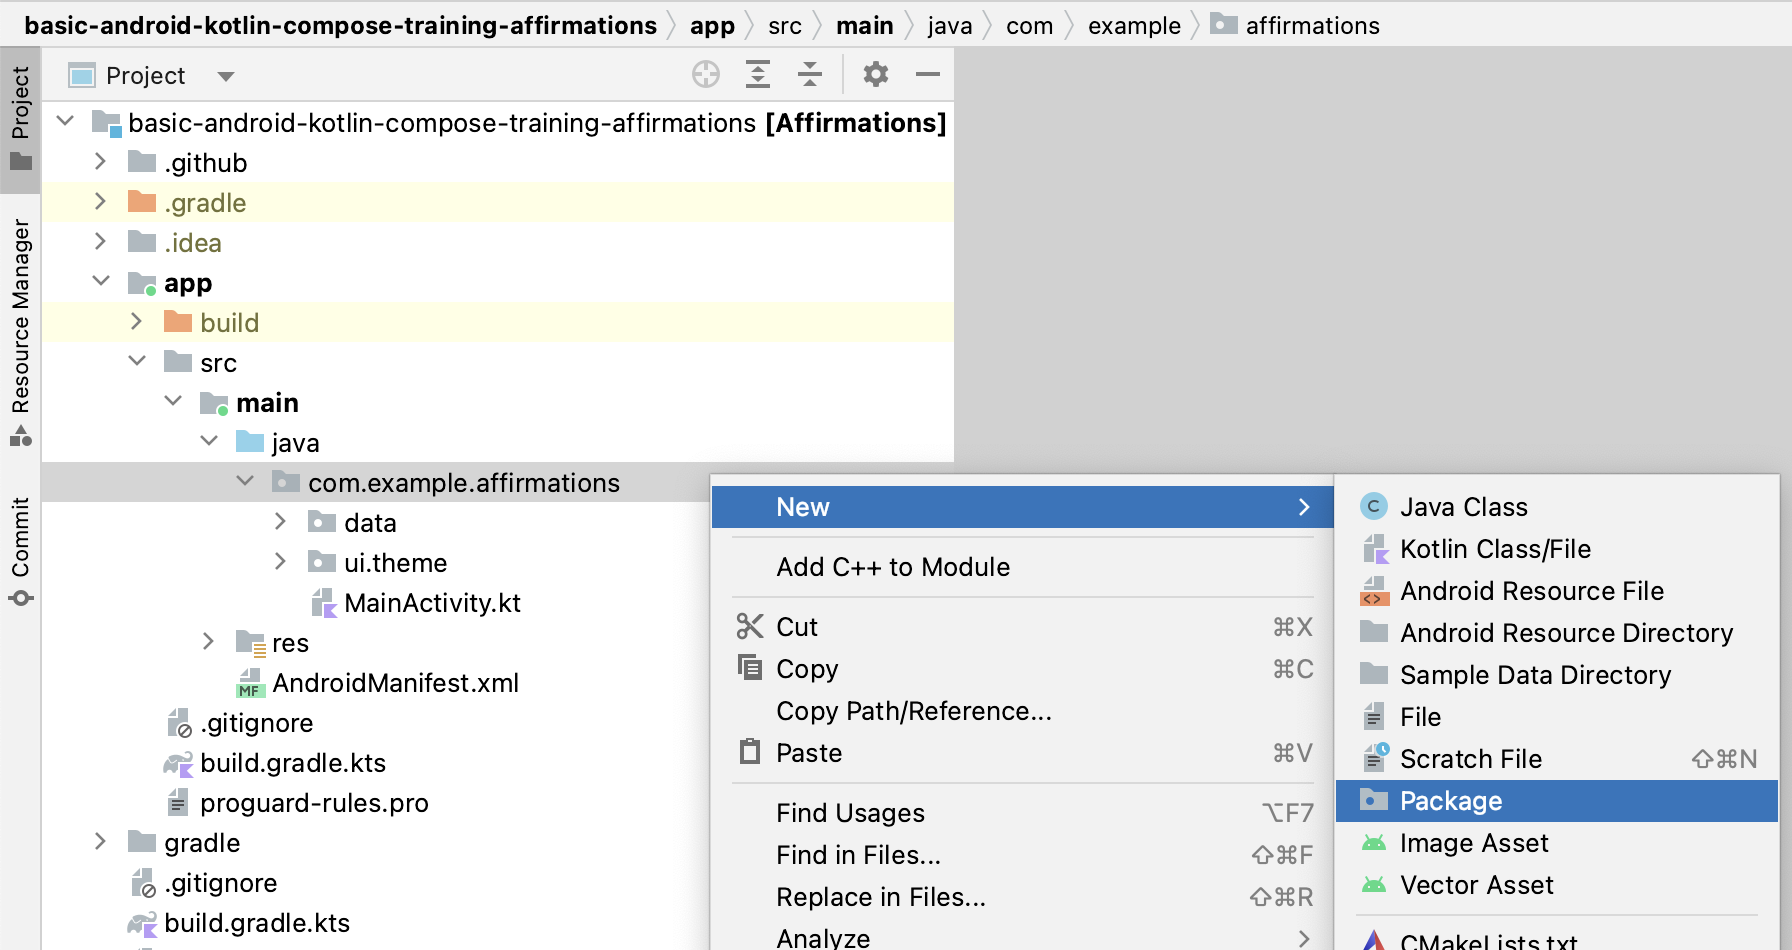
Task: Expand the data package node
Action: [281, 522]
